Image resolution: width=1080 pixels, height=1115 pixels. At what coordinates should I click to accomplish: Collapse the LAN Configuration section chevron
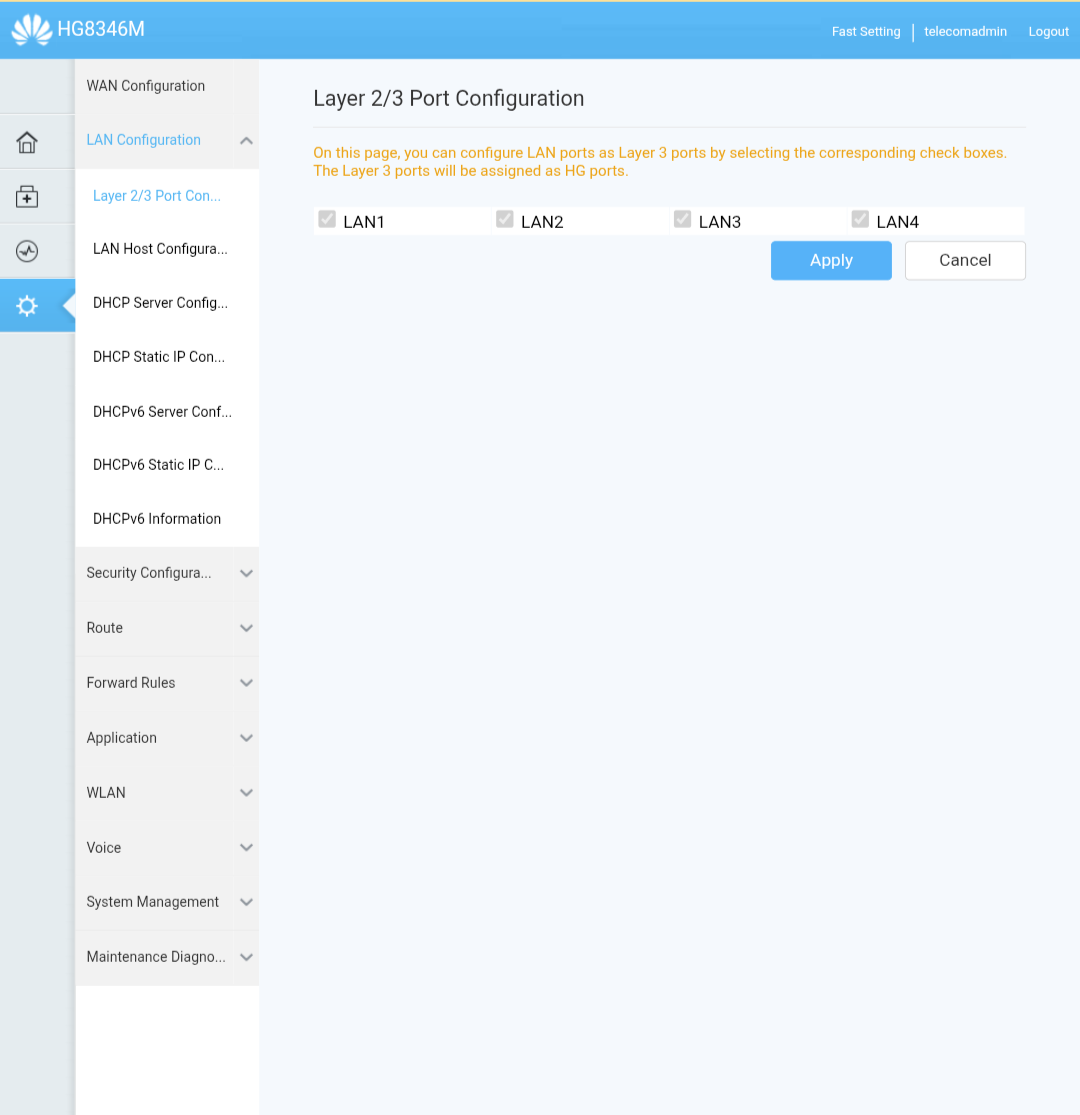pos(246,141)
